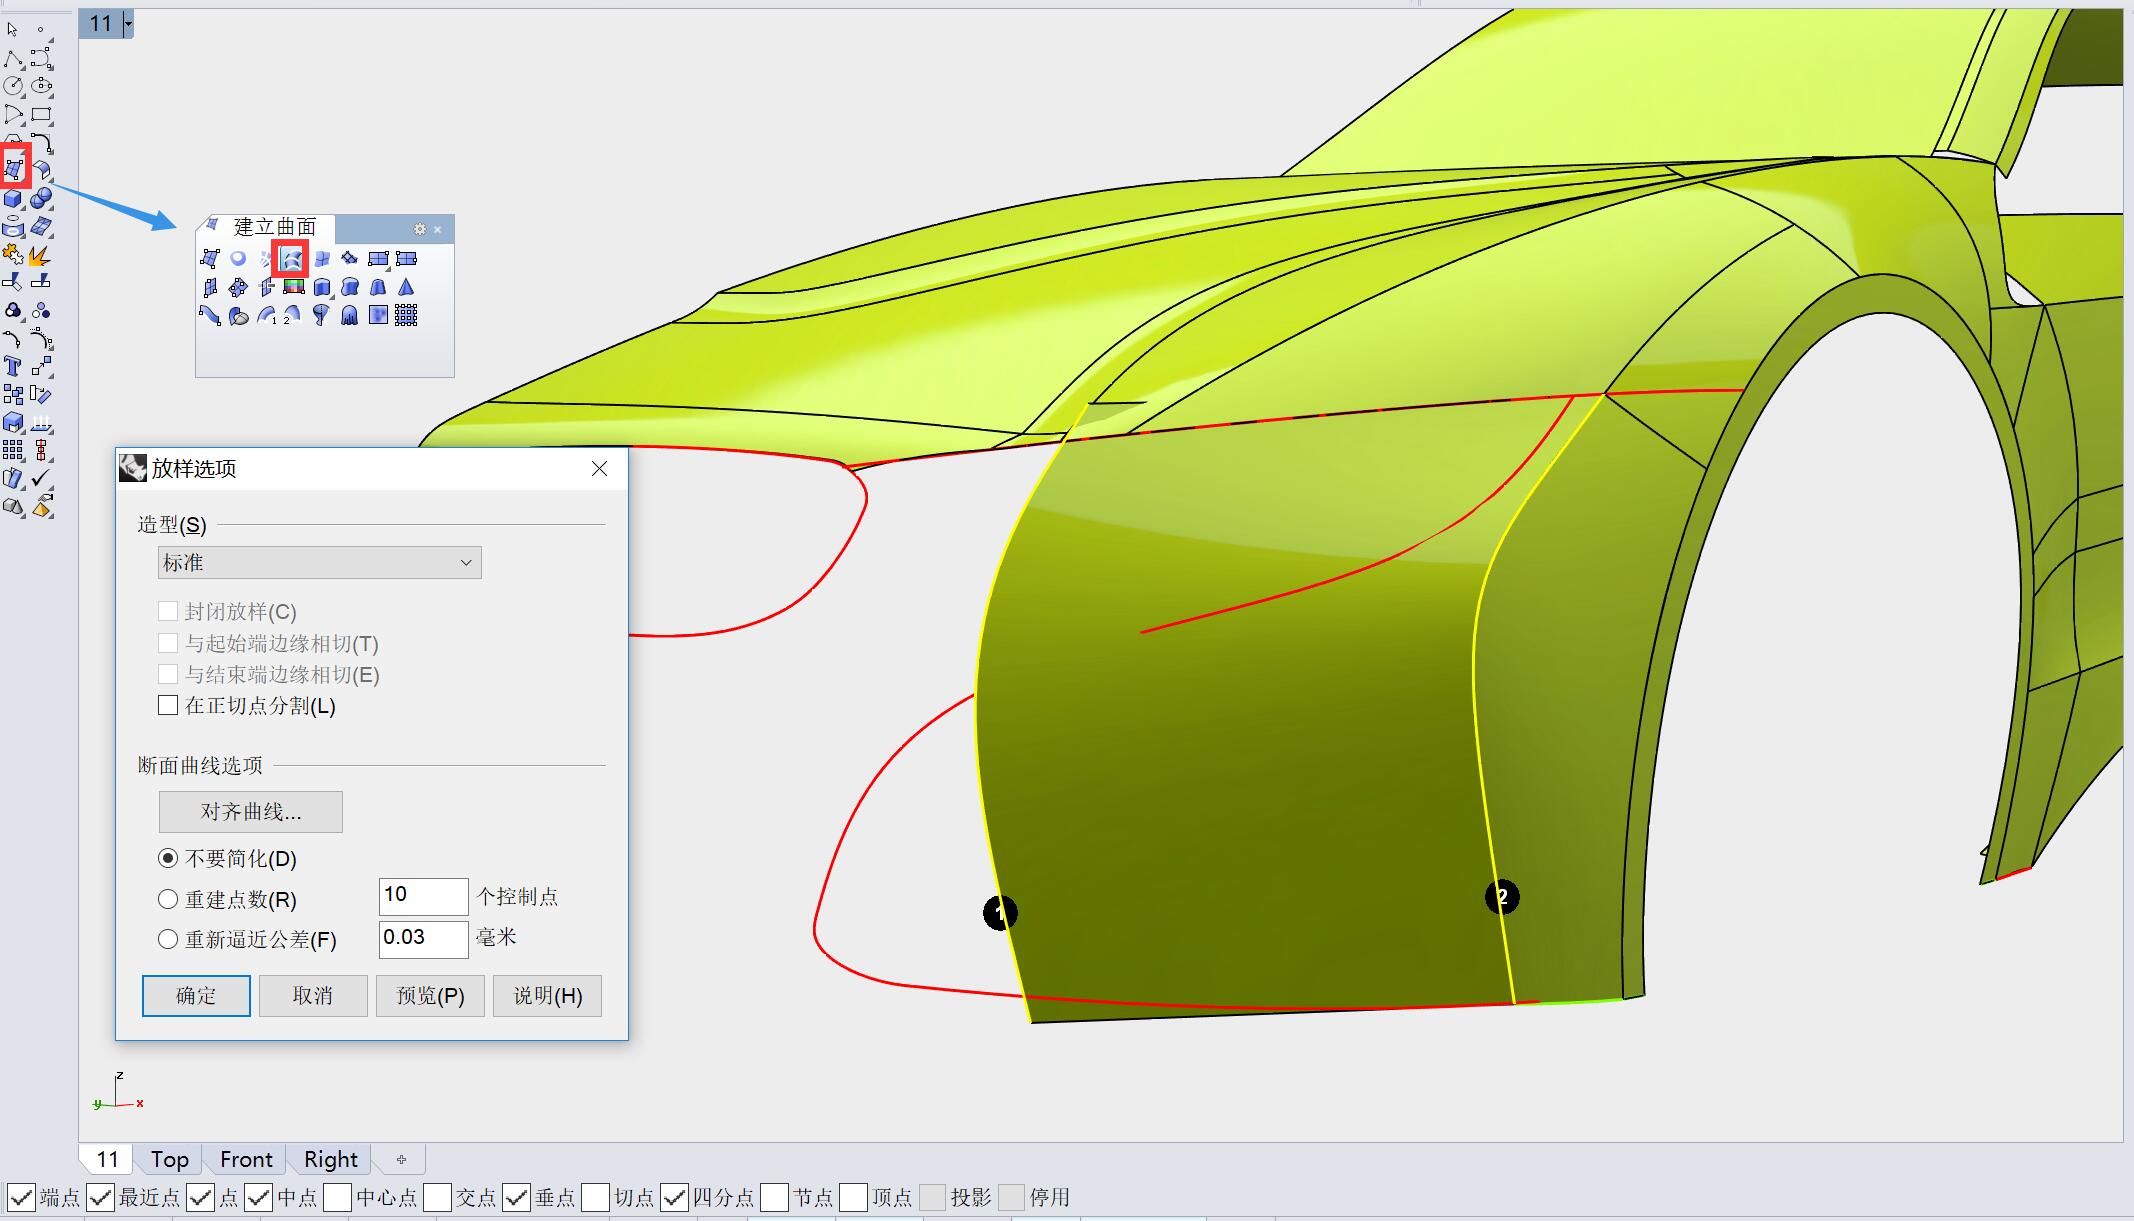2134x1221 pixels.
Task: Click the control point count input field
Action: pyautogui.click(x=423, y=895)
